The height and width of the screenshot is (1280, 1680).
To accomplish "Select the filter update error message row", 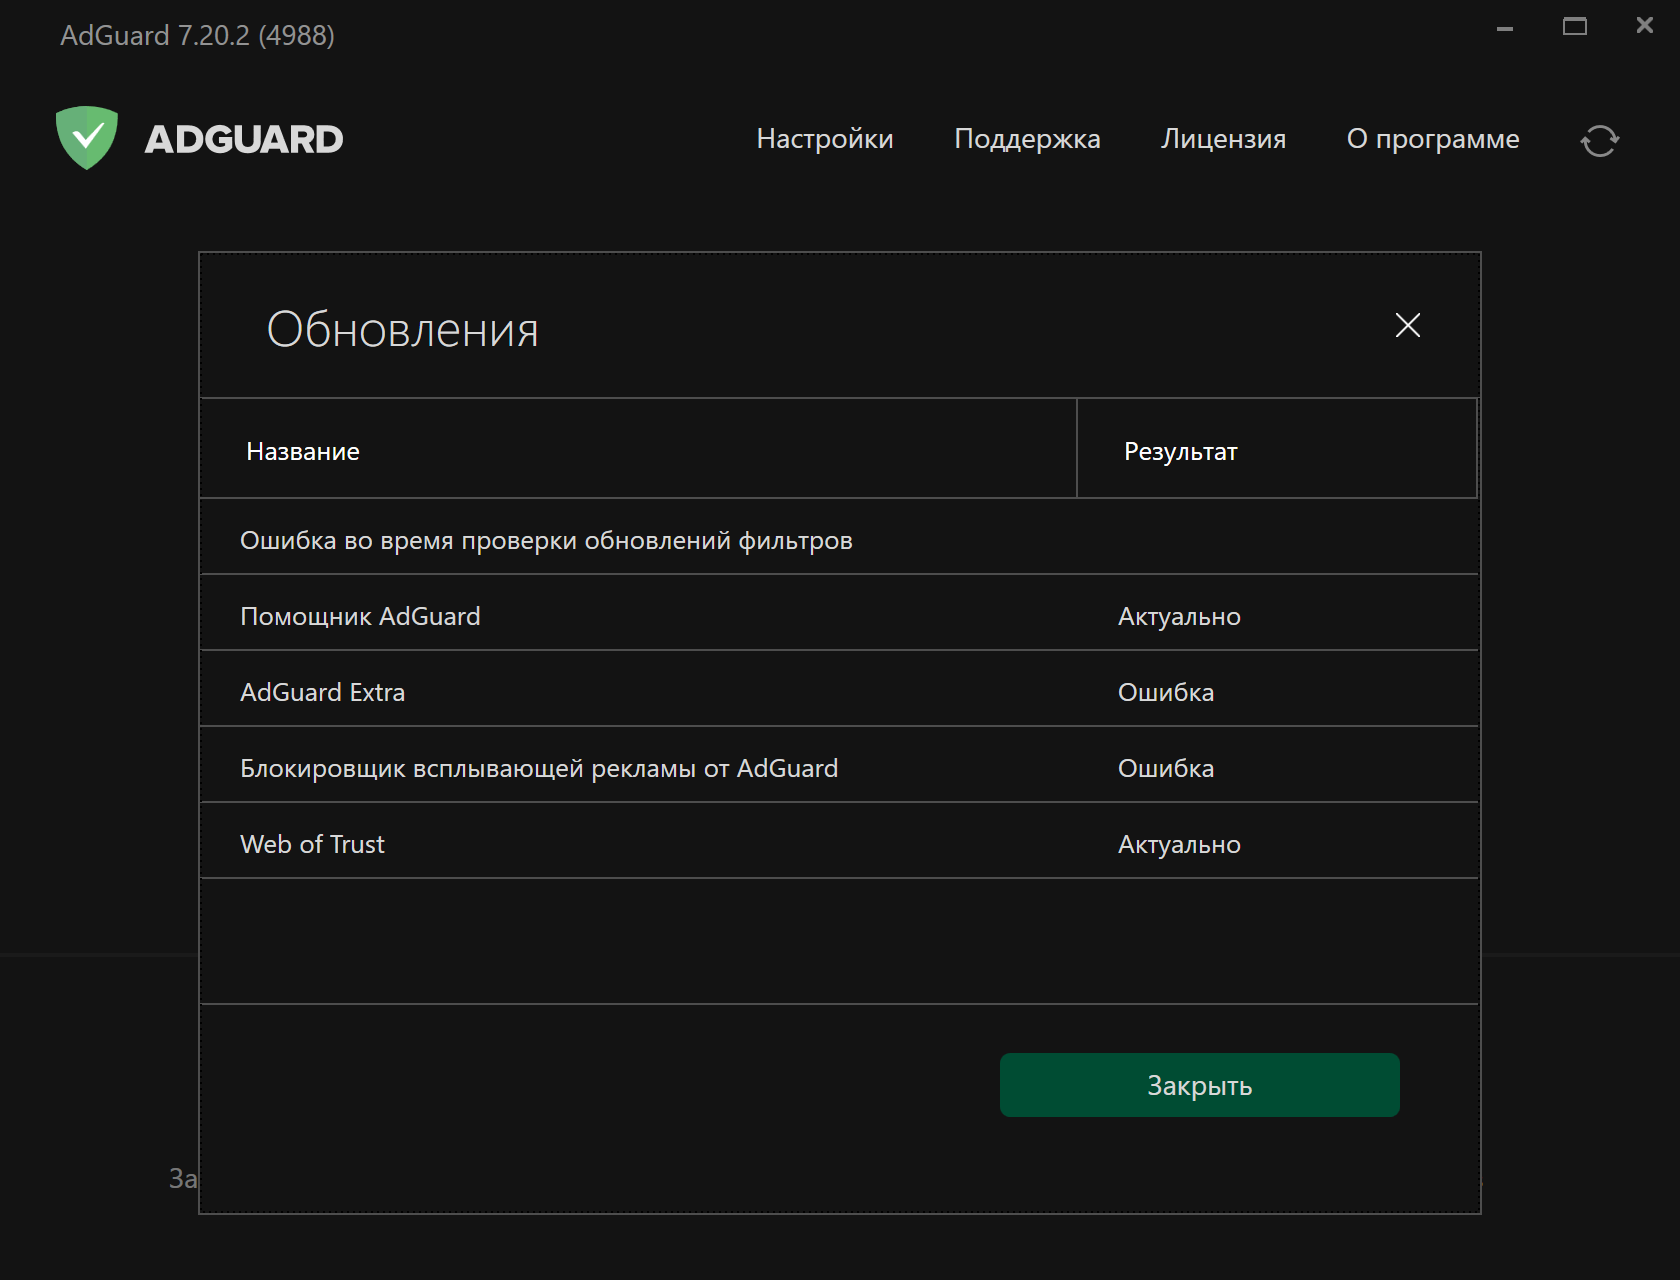I will click(839, 537).
